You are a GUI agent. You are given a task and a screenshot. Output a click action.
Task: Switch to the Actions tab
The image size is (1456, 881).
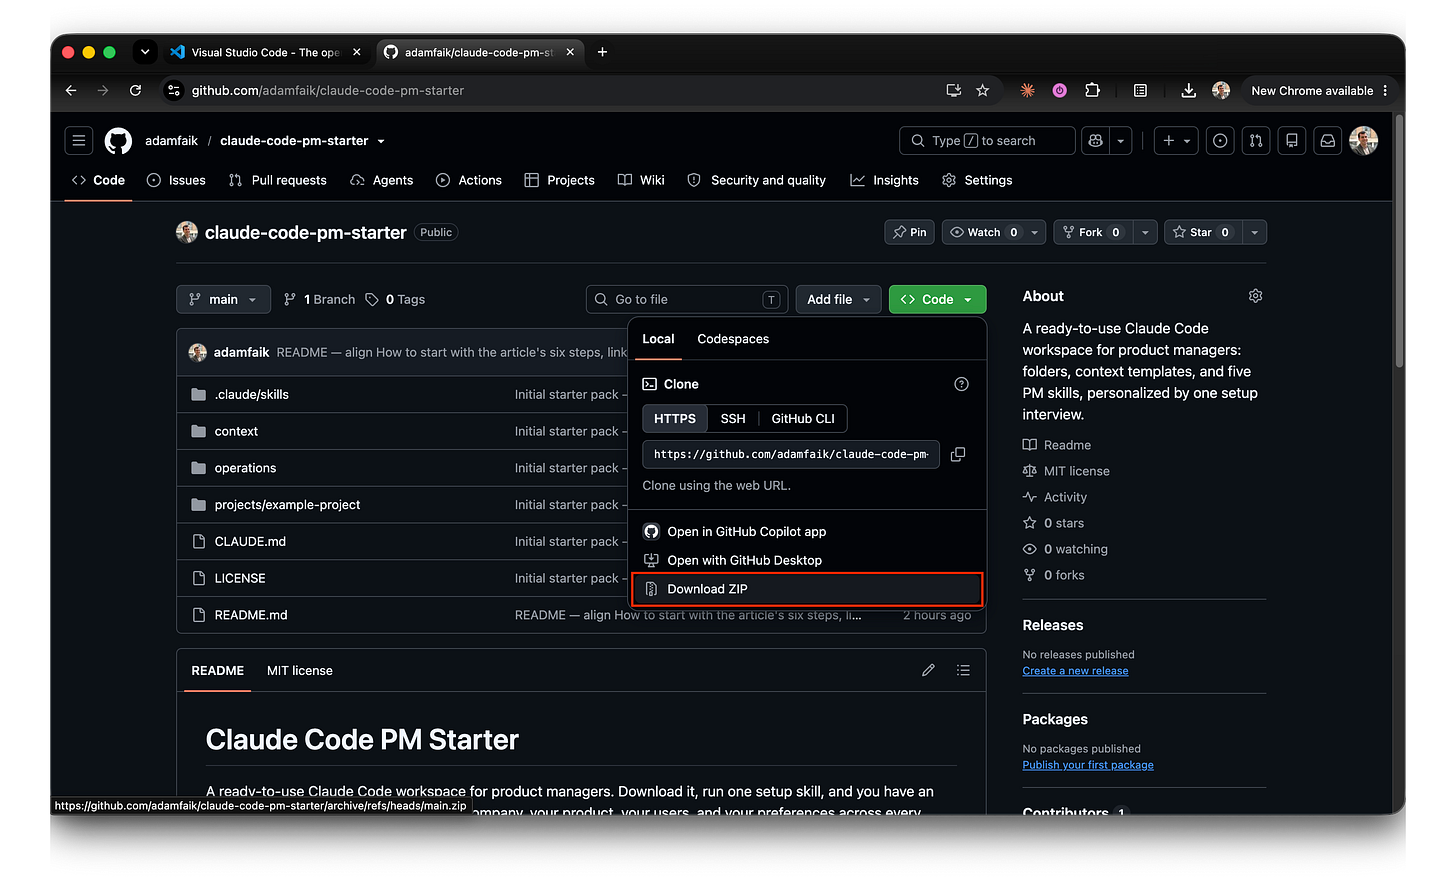(469, 180)
